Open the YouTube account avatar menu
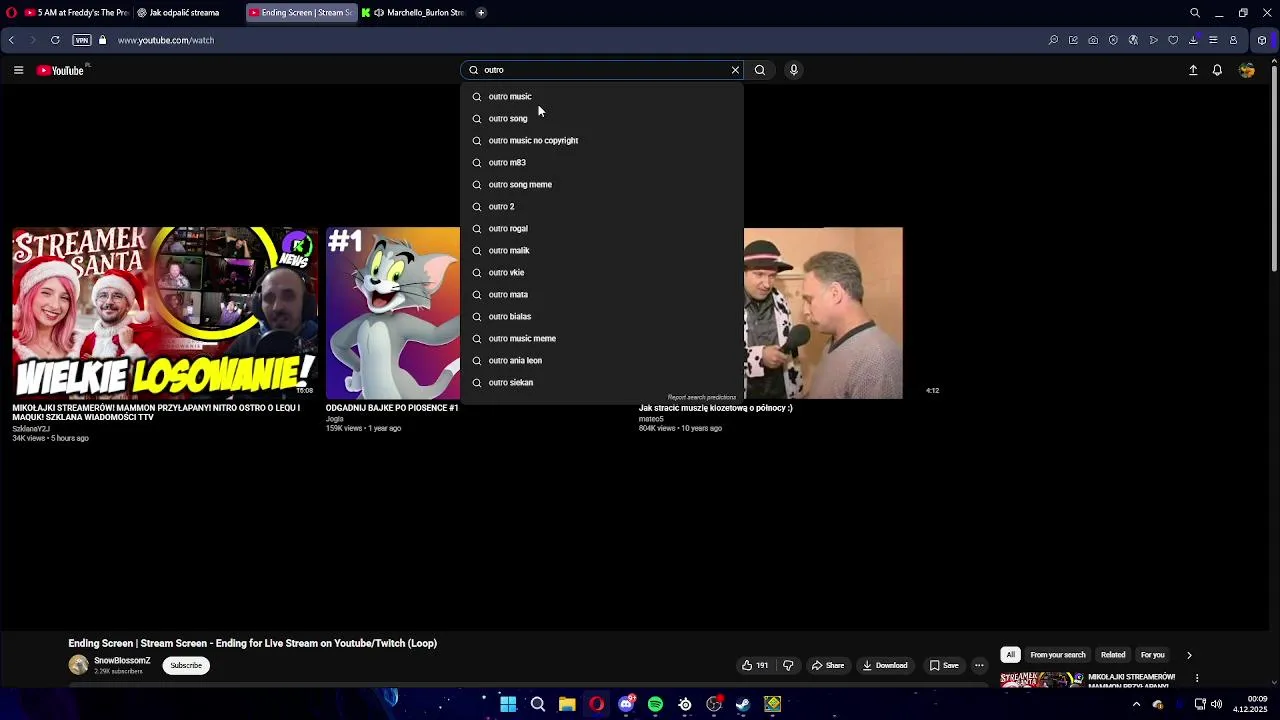 click(x=1246, y=70)
